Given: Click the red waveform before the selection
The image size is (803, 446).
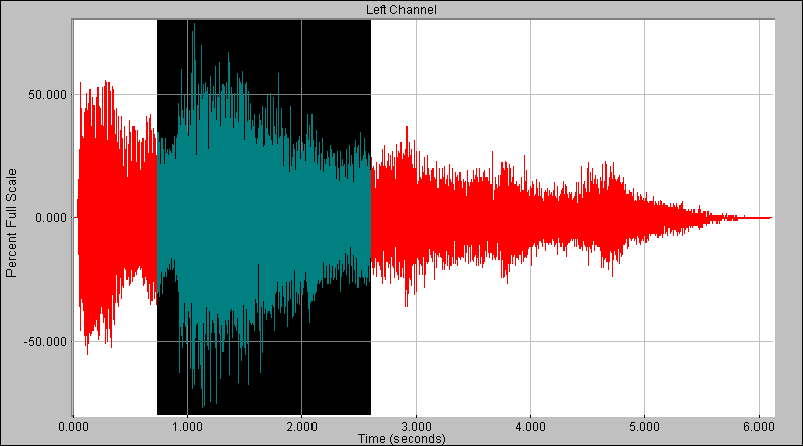Looking at the screenshot, I should click(117, 218).
